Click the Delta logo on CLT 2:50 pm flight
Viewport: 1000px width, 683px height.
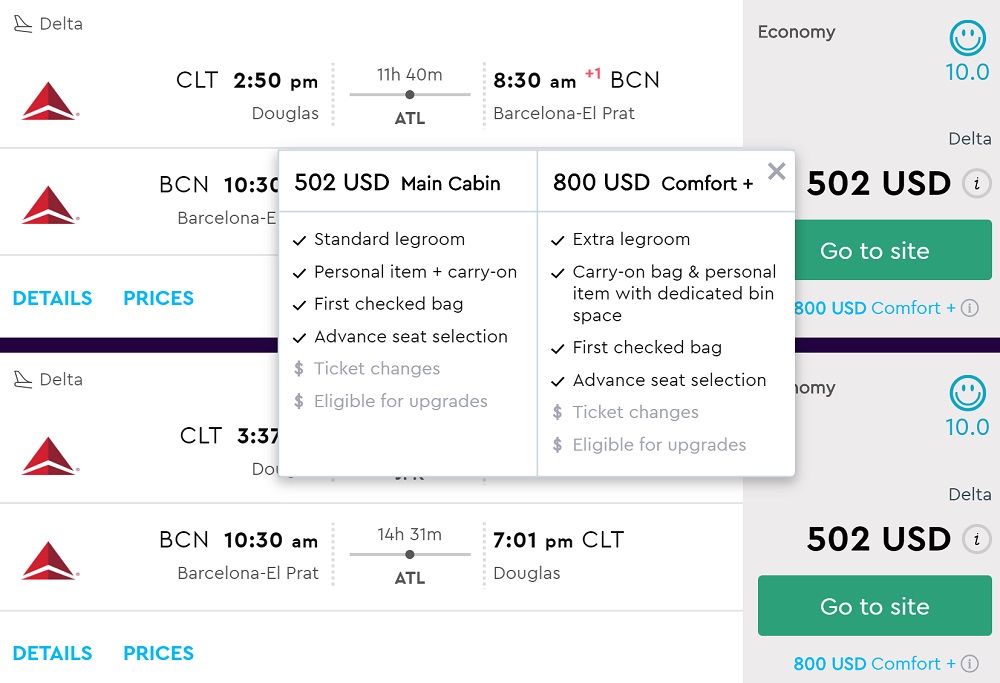pos(49,101)
